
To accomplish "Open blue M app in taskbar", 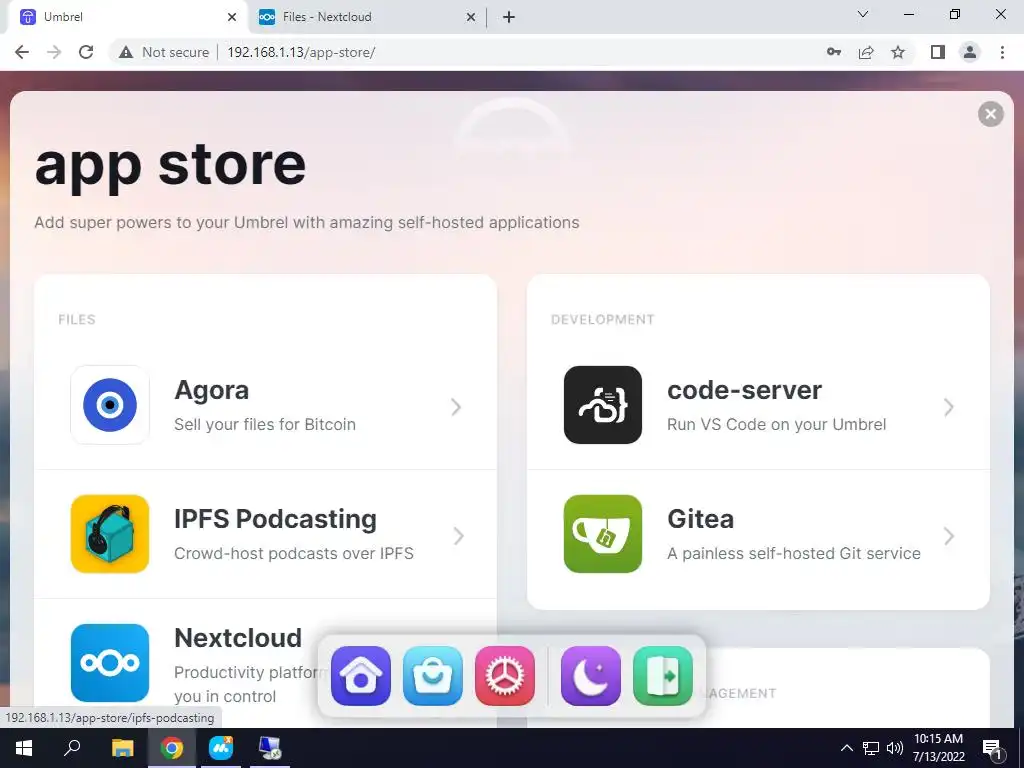I will pos(221,748).
